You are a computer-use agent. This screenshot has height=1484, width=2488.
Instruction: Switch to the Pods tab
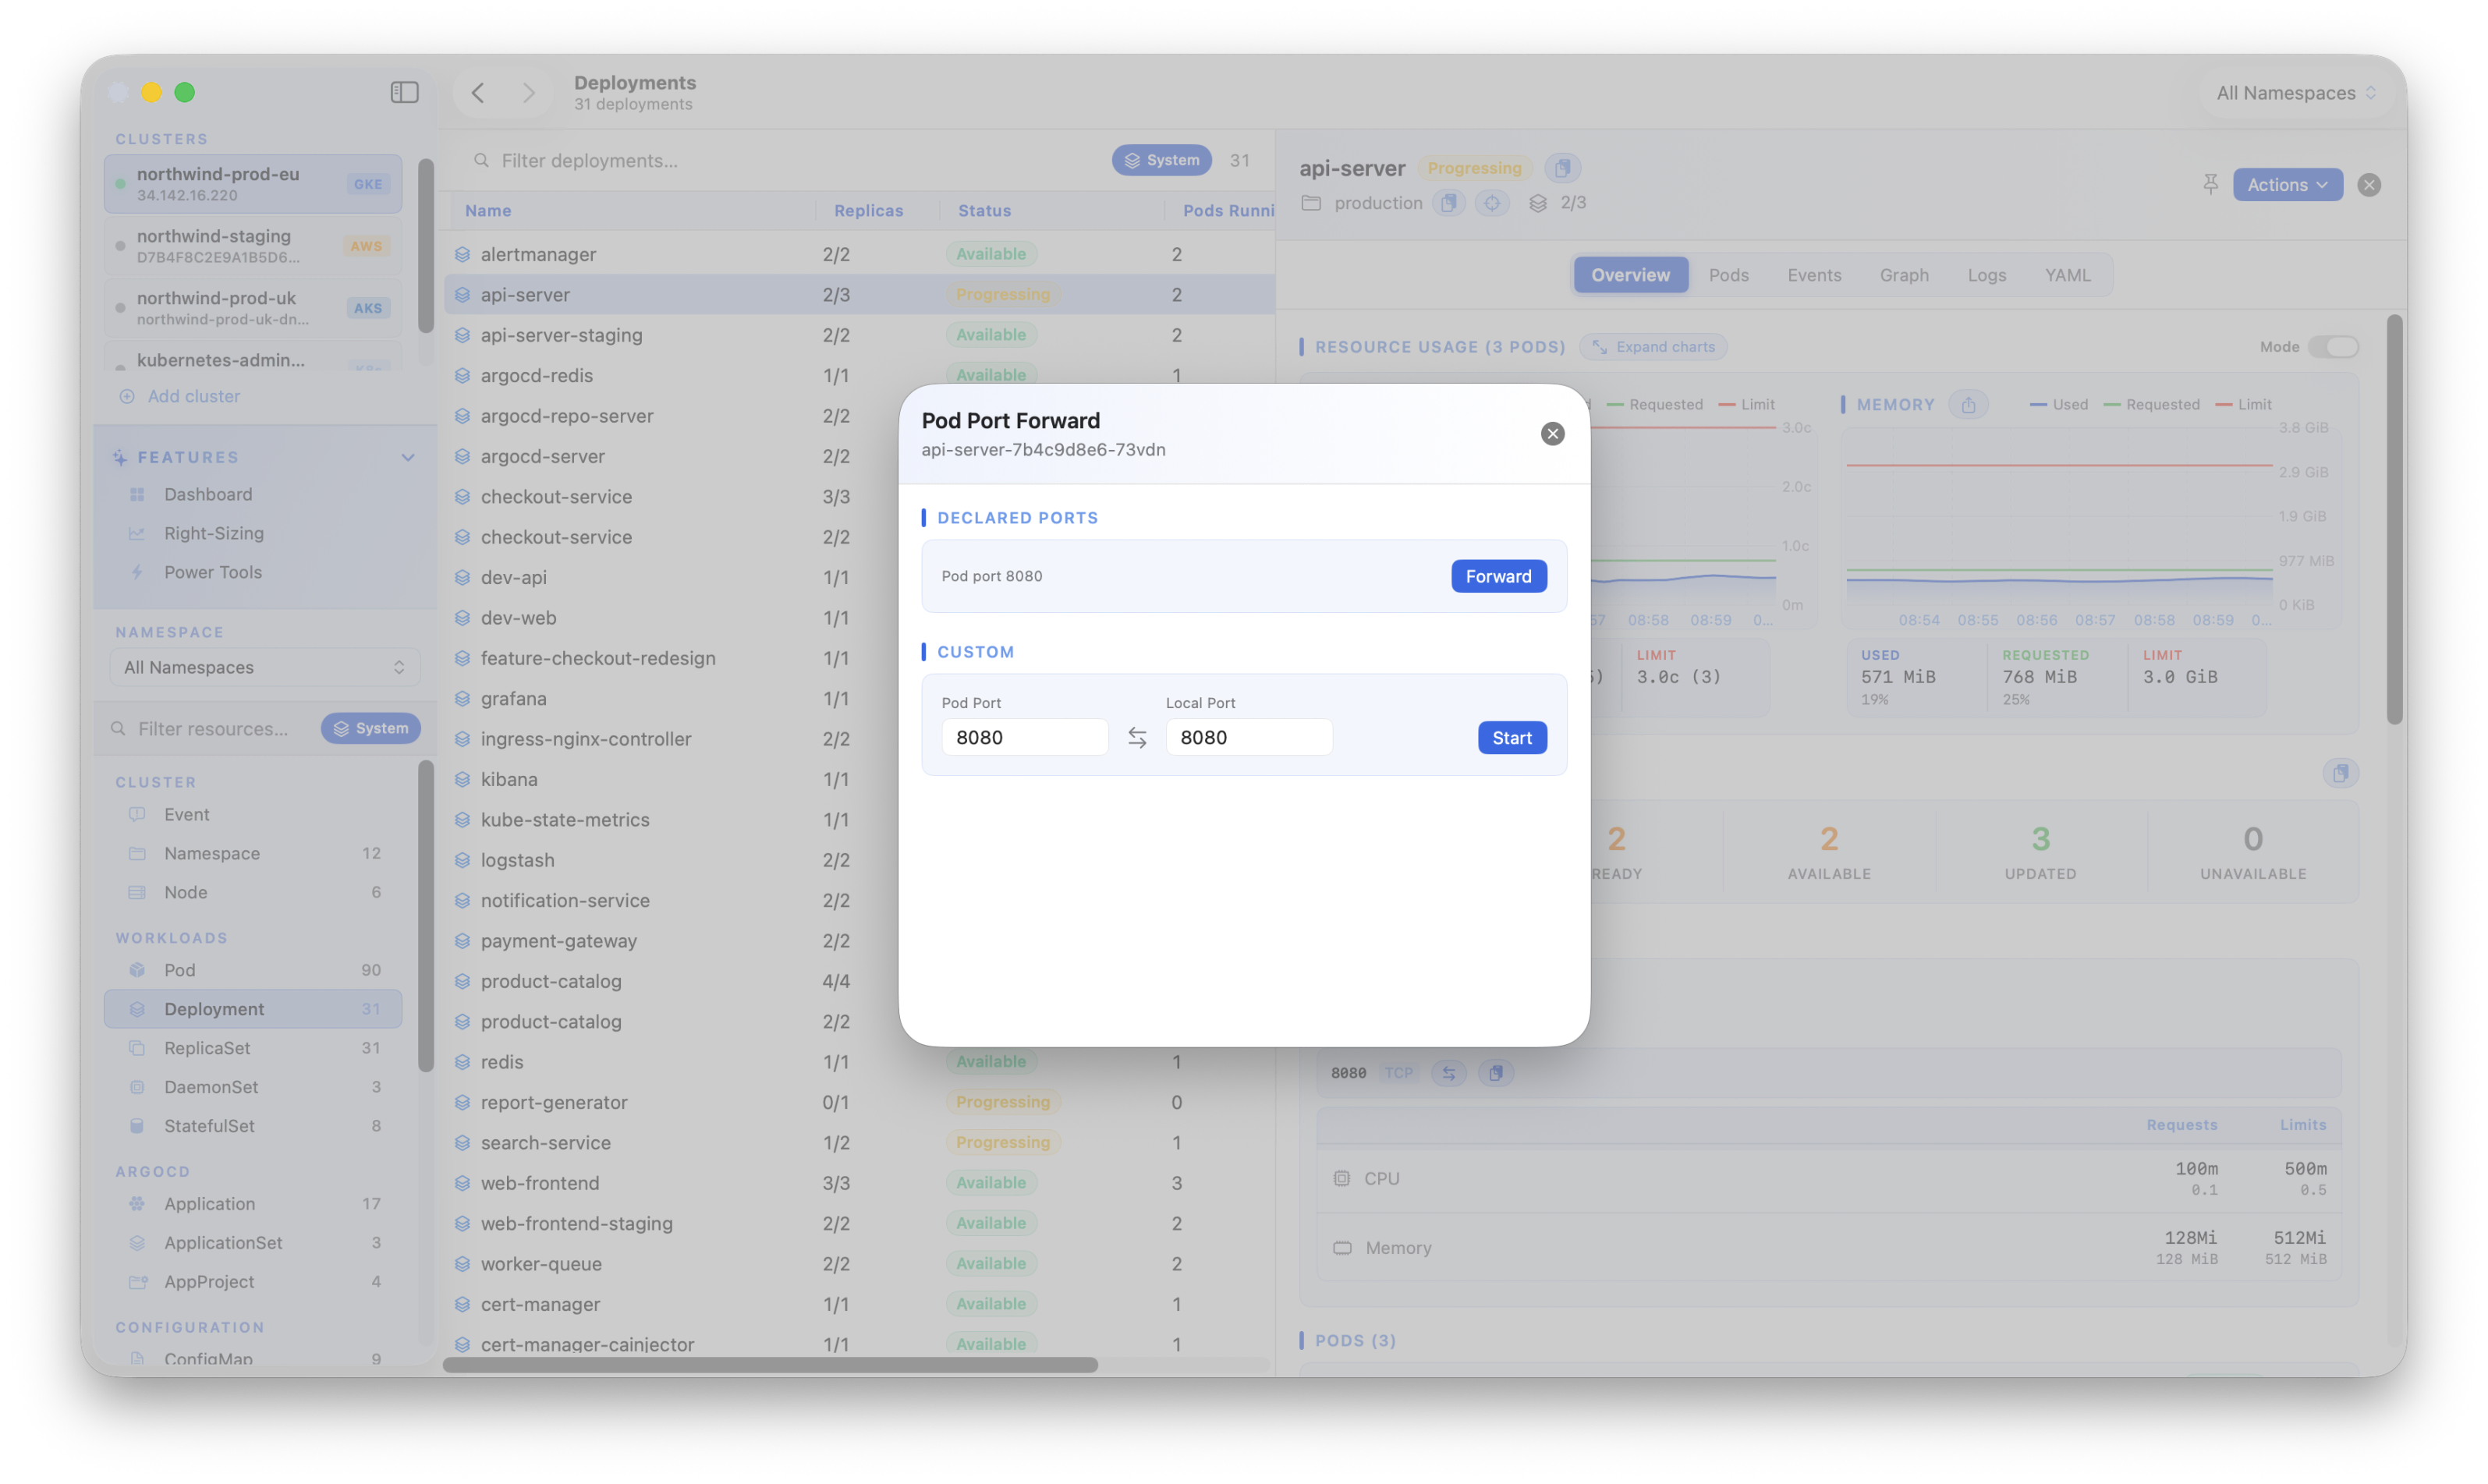tap(1728, 275)
